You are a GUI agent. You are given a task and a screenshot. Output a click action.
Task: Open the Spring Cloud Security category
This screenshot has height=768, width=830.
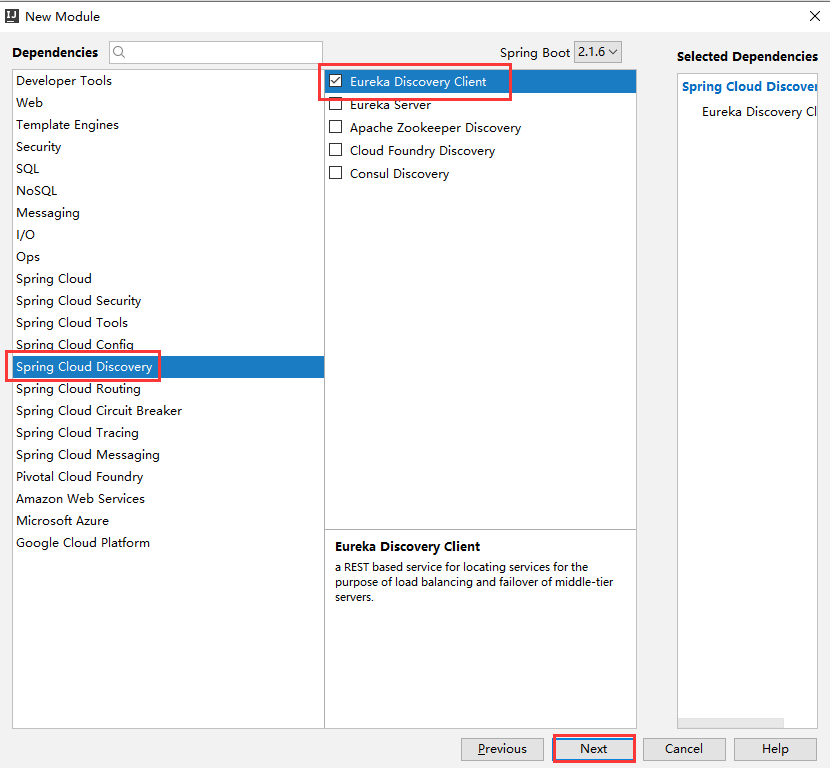coord(168,301)
